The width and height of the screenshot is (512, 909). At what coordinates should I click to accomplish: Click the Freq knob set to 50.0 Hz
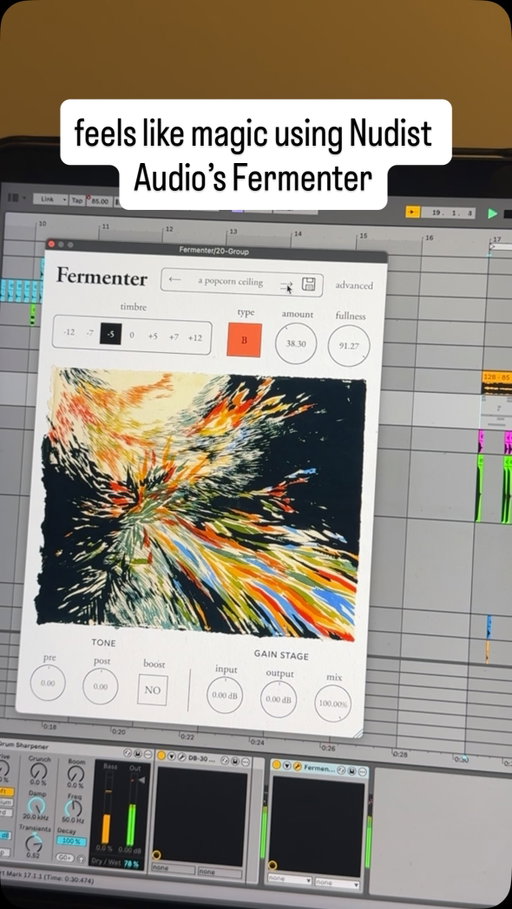point(73,808)
